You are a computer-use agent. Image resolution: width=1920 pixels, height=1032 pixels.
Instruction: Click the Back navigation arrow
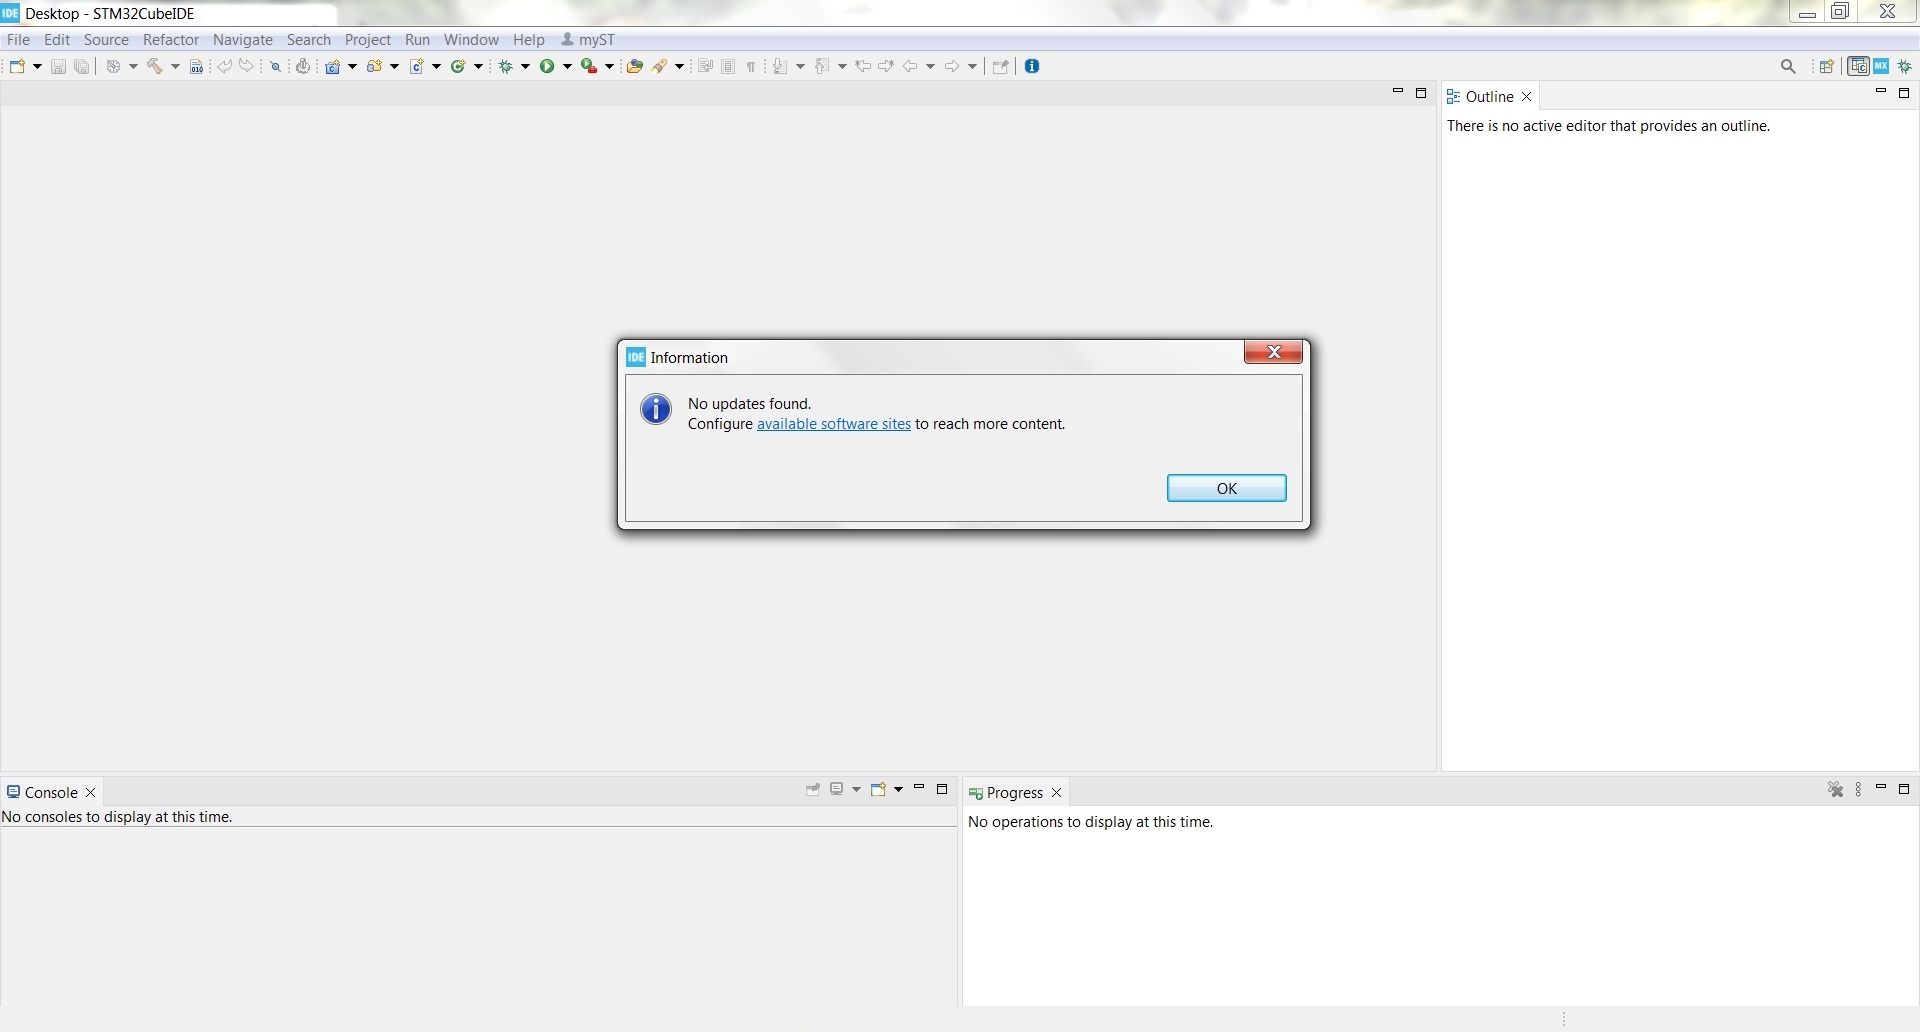click(910, 66)
